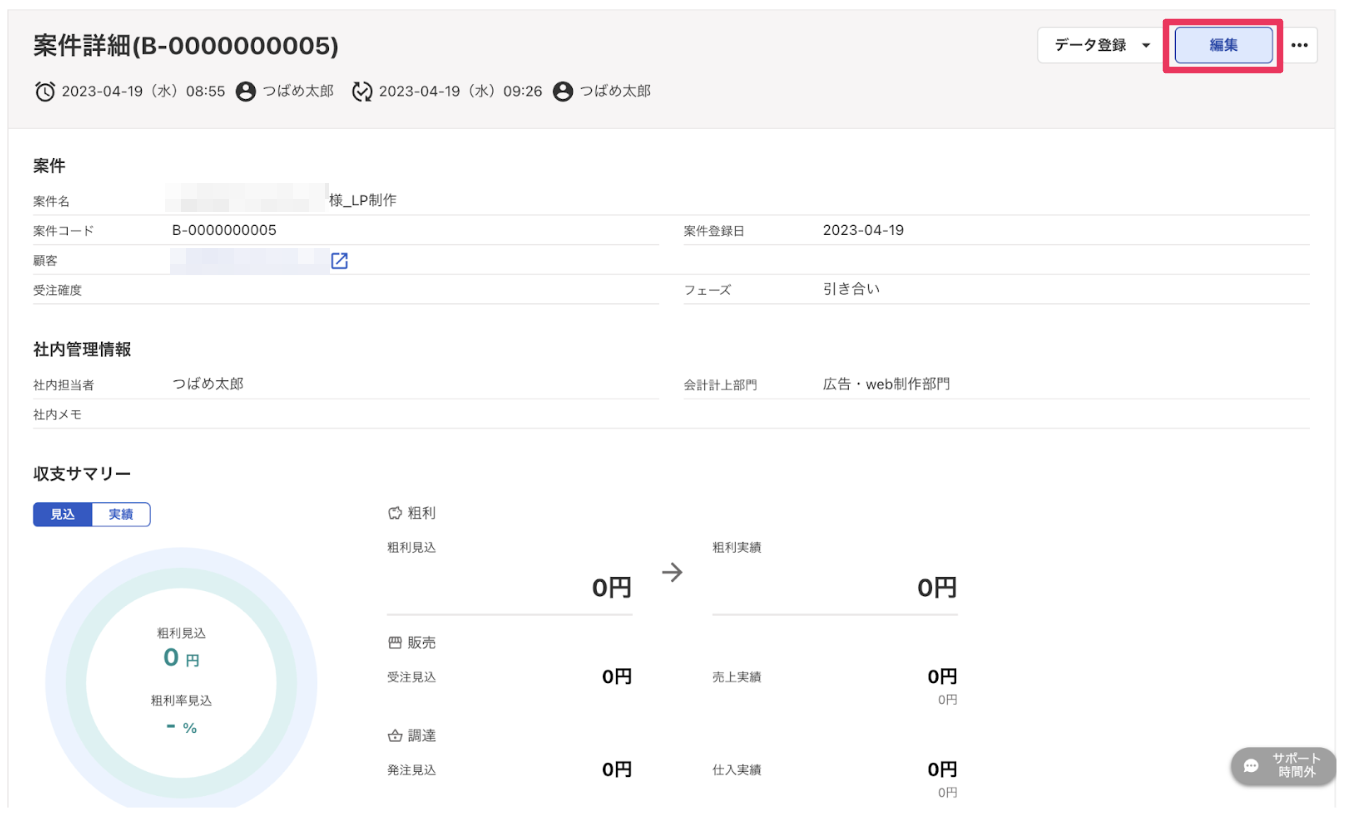Click the 仕入実績 0円 value
Image resolution: width=1356 pixels, height=818 pixels.
coord(942,770)
